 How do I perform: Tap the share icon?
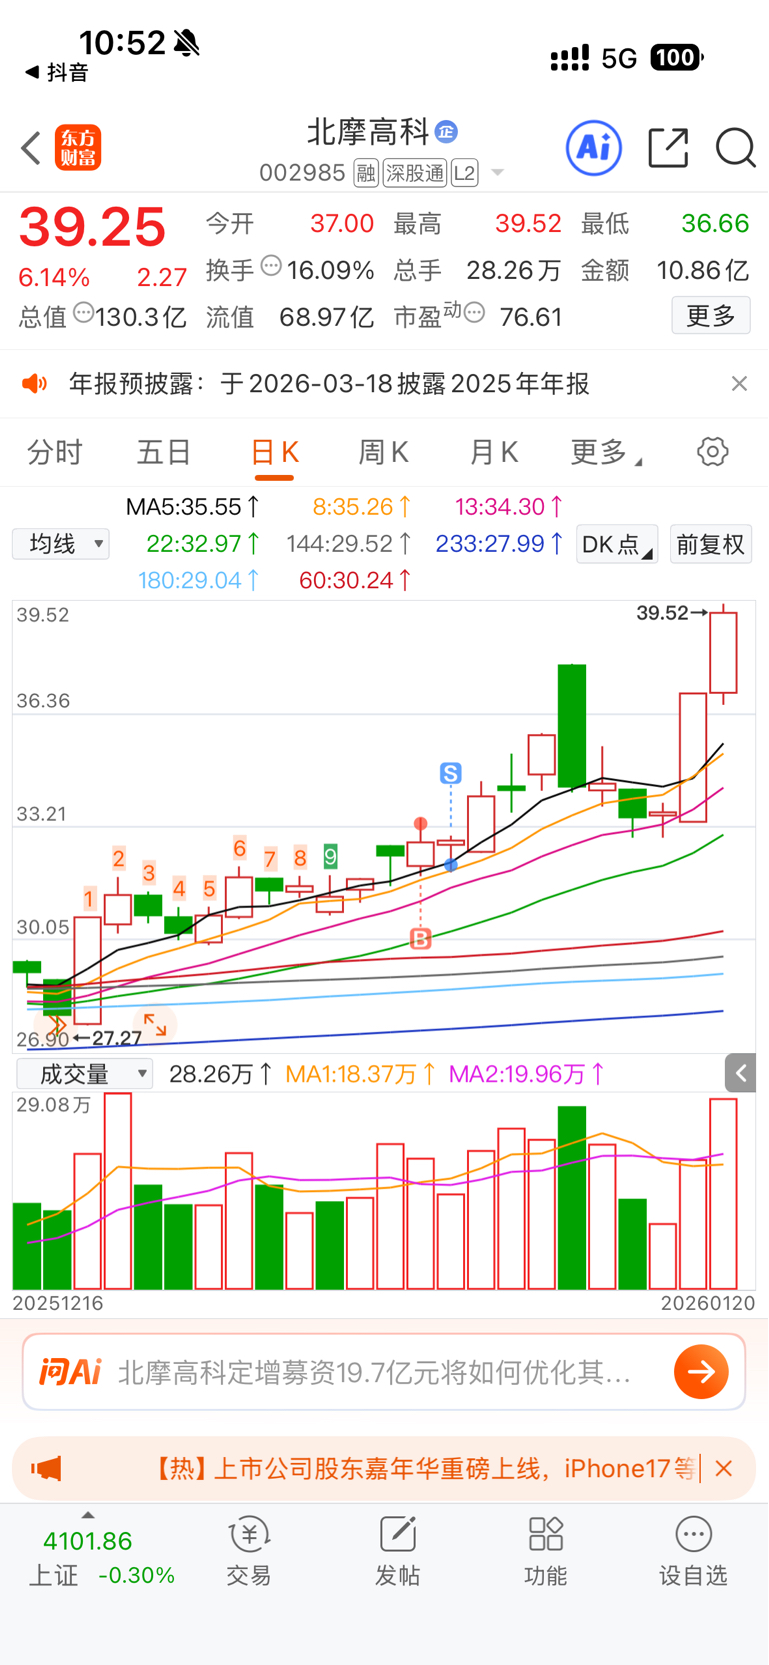tap(668, 148)
